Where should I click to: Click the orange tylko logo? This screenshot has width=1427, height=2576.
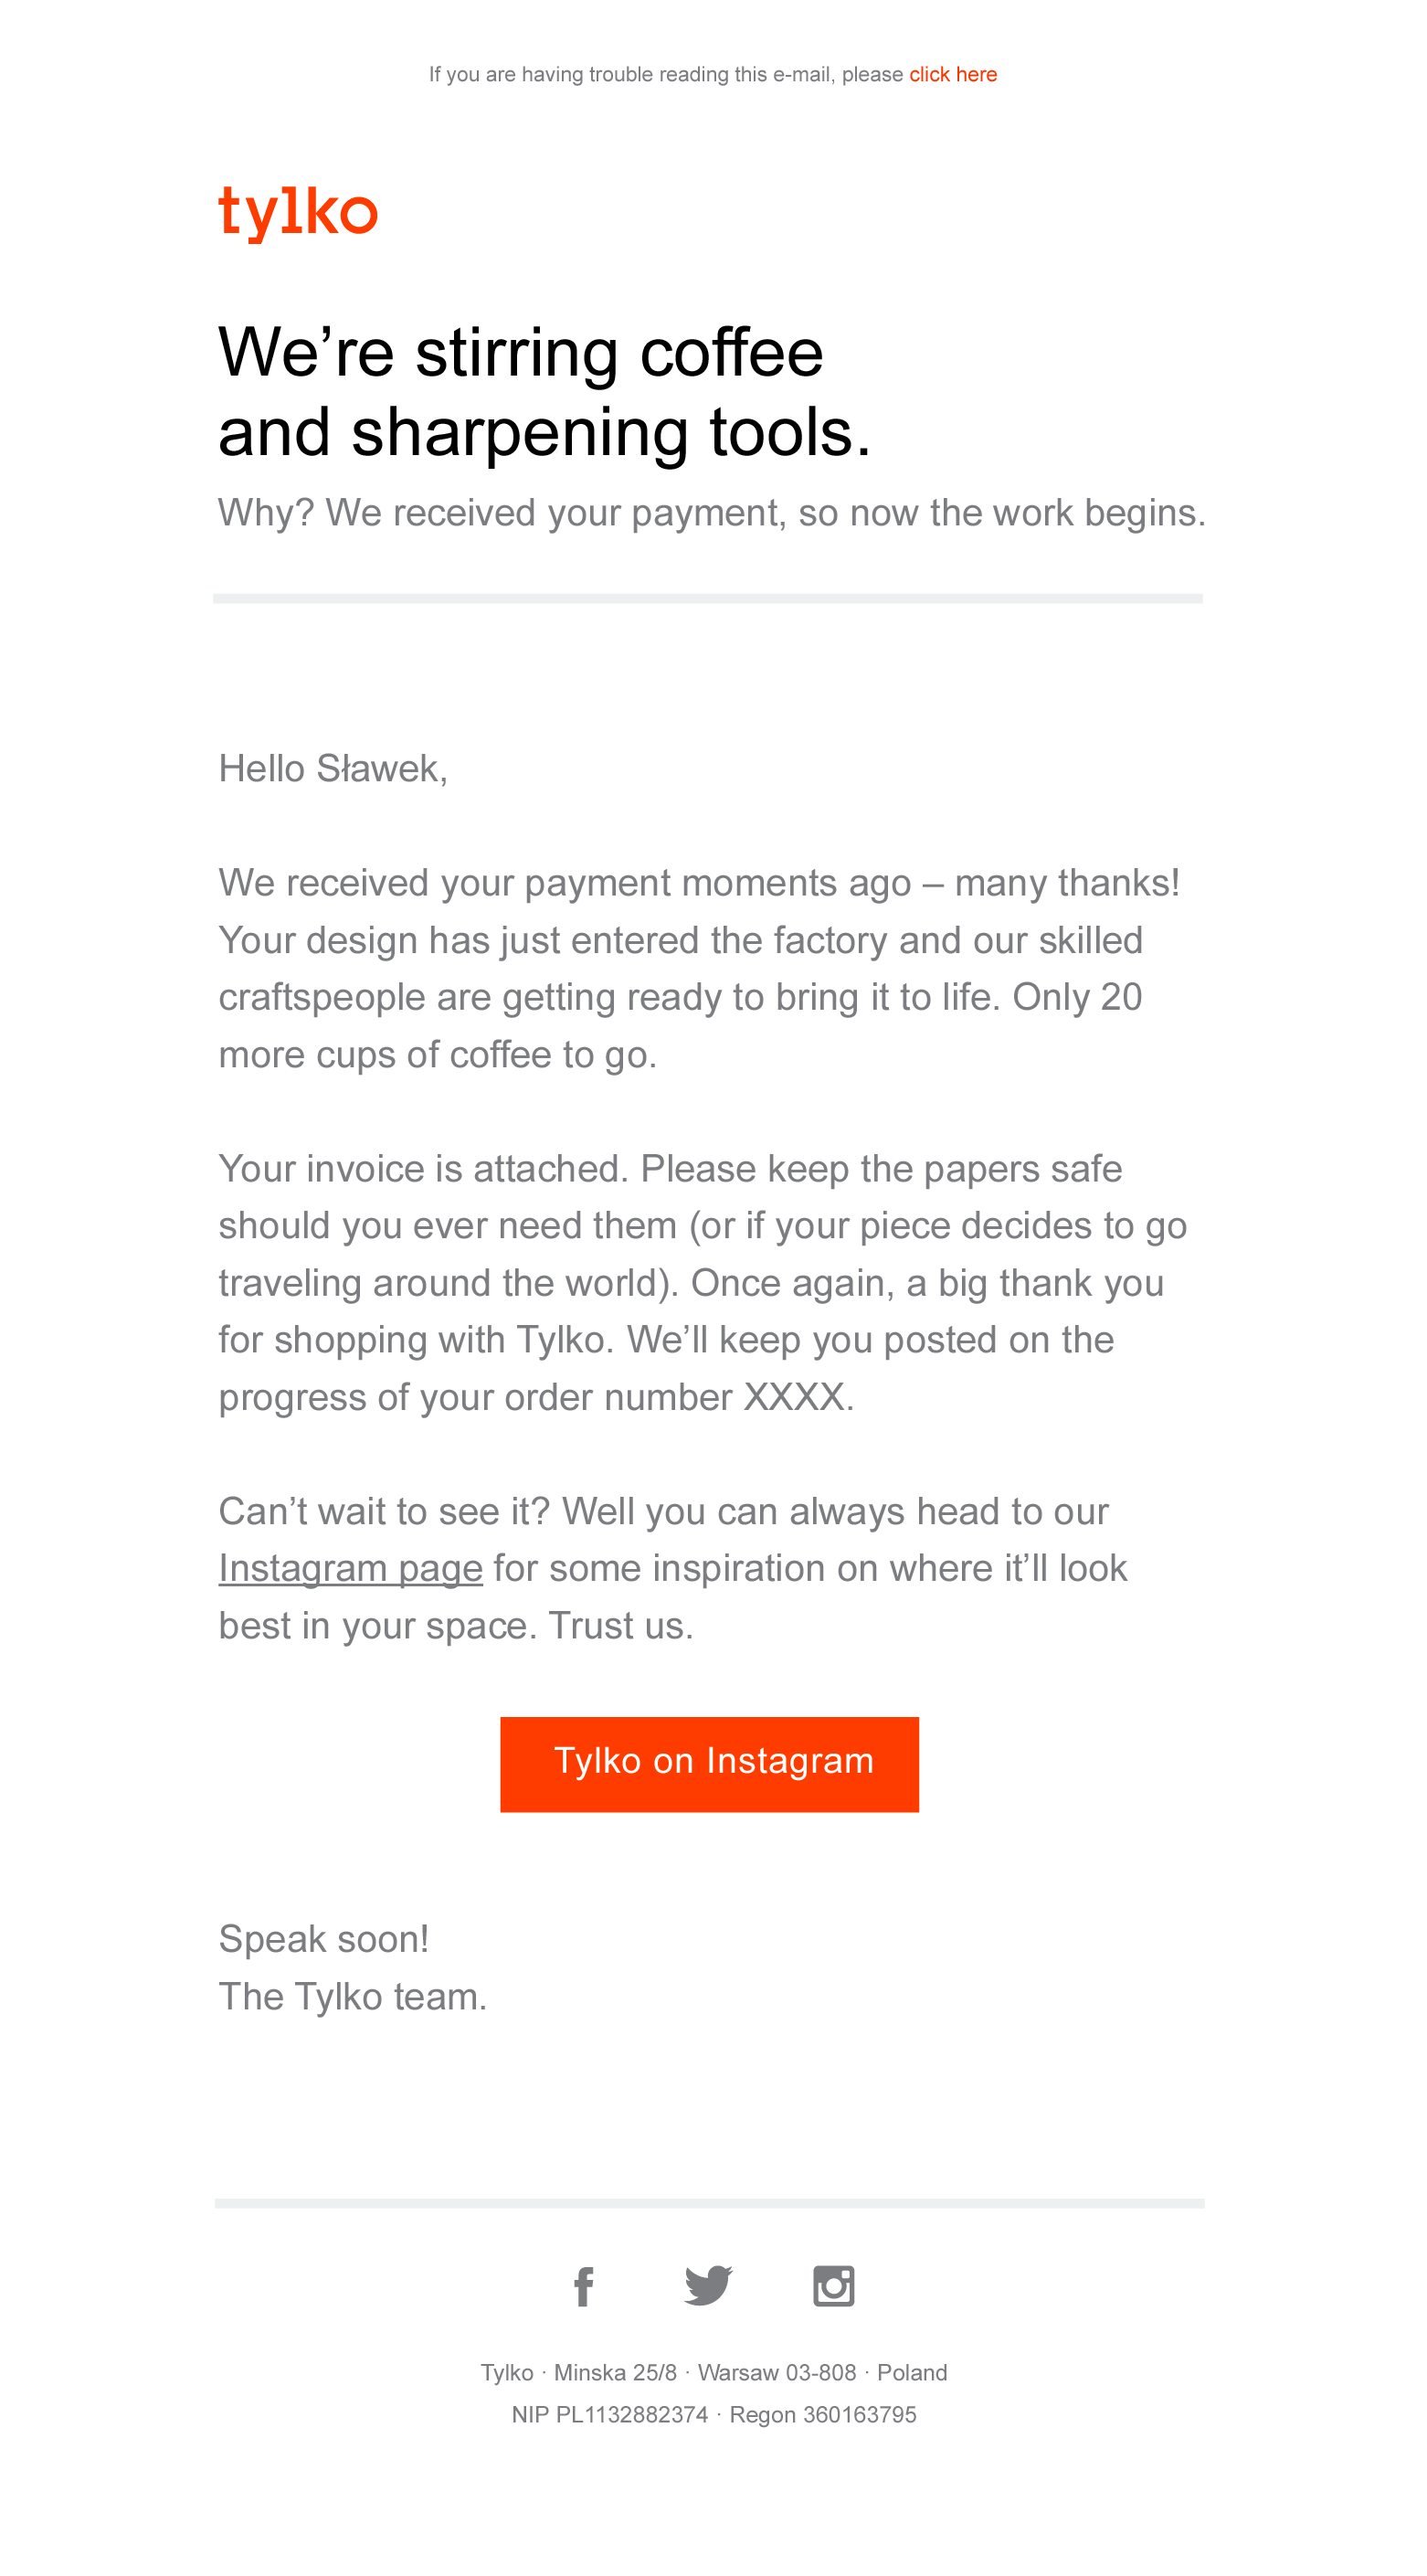tap(298, 213)
